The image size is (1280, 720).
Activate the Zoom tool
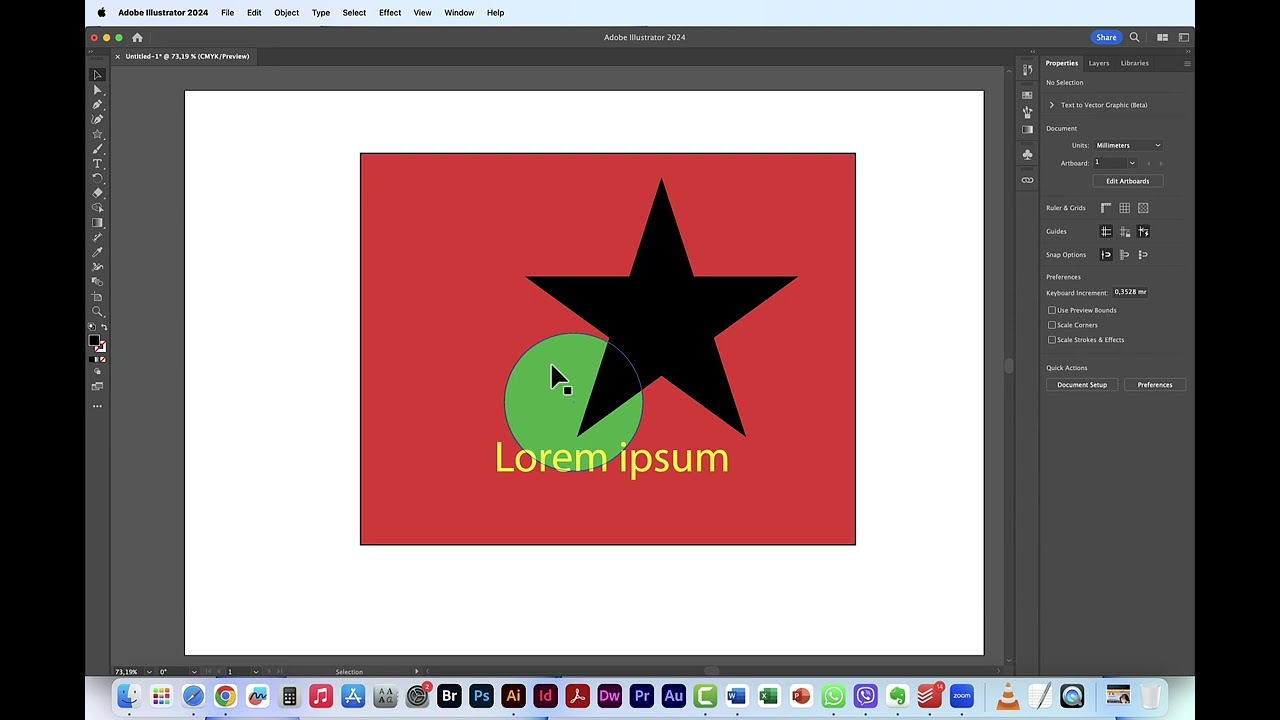97,311
